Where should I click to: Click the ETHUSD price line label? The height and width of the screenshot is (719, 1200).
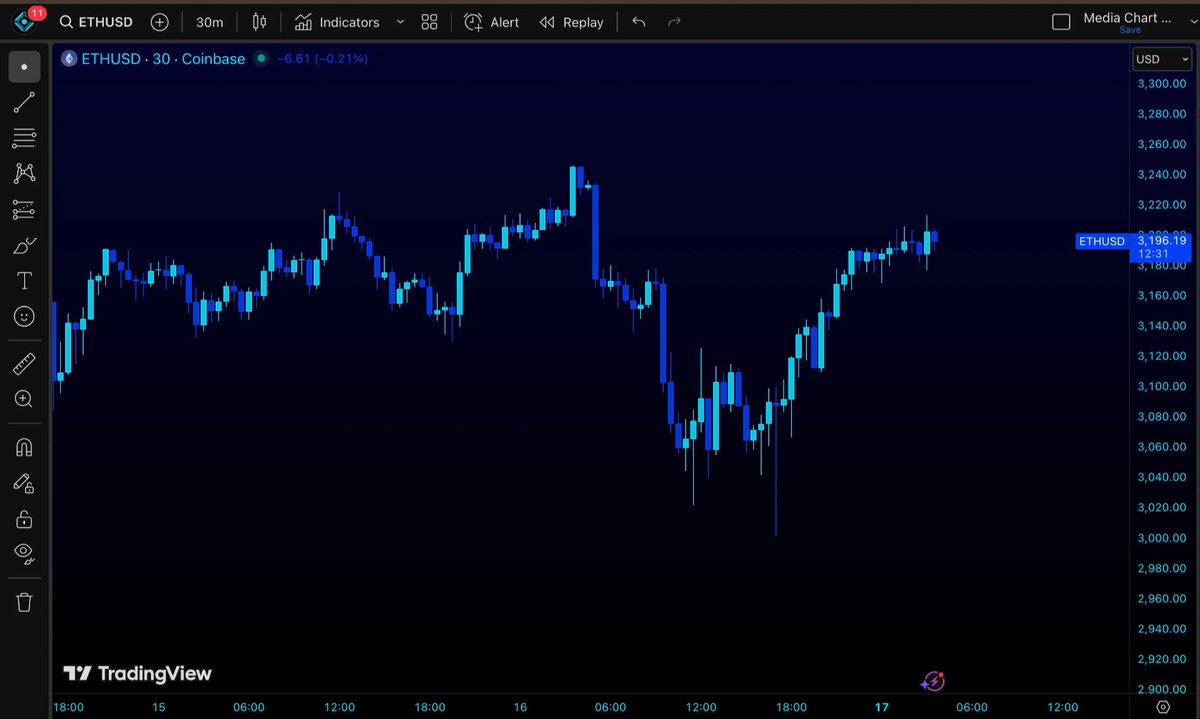click(1101, 241)
